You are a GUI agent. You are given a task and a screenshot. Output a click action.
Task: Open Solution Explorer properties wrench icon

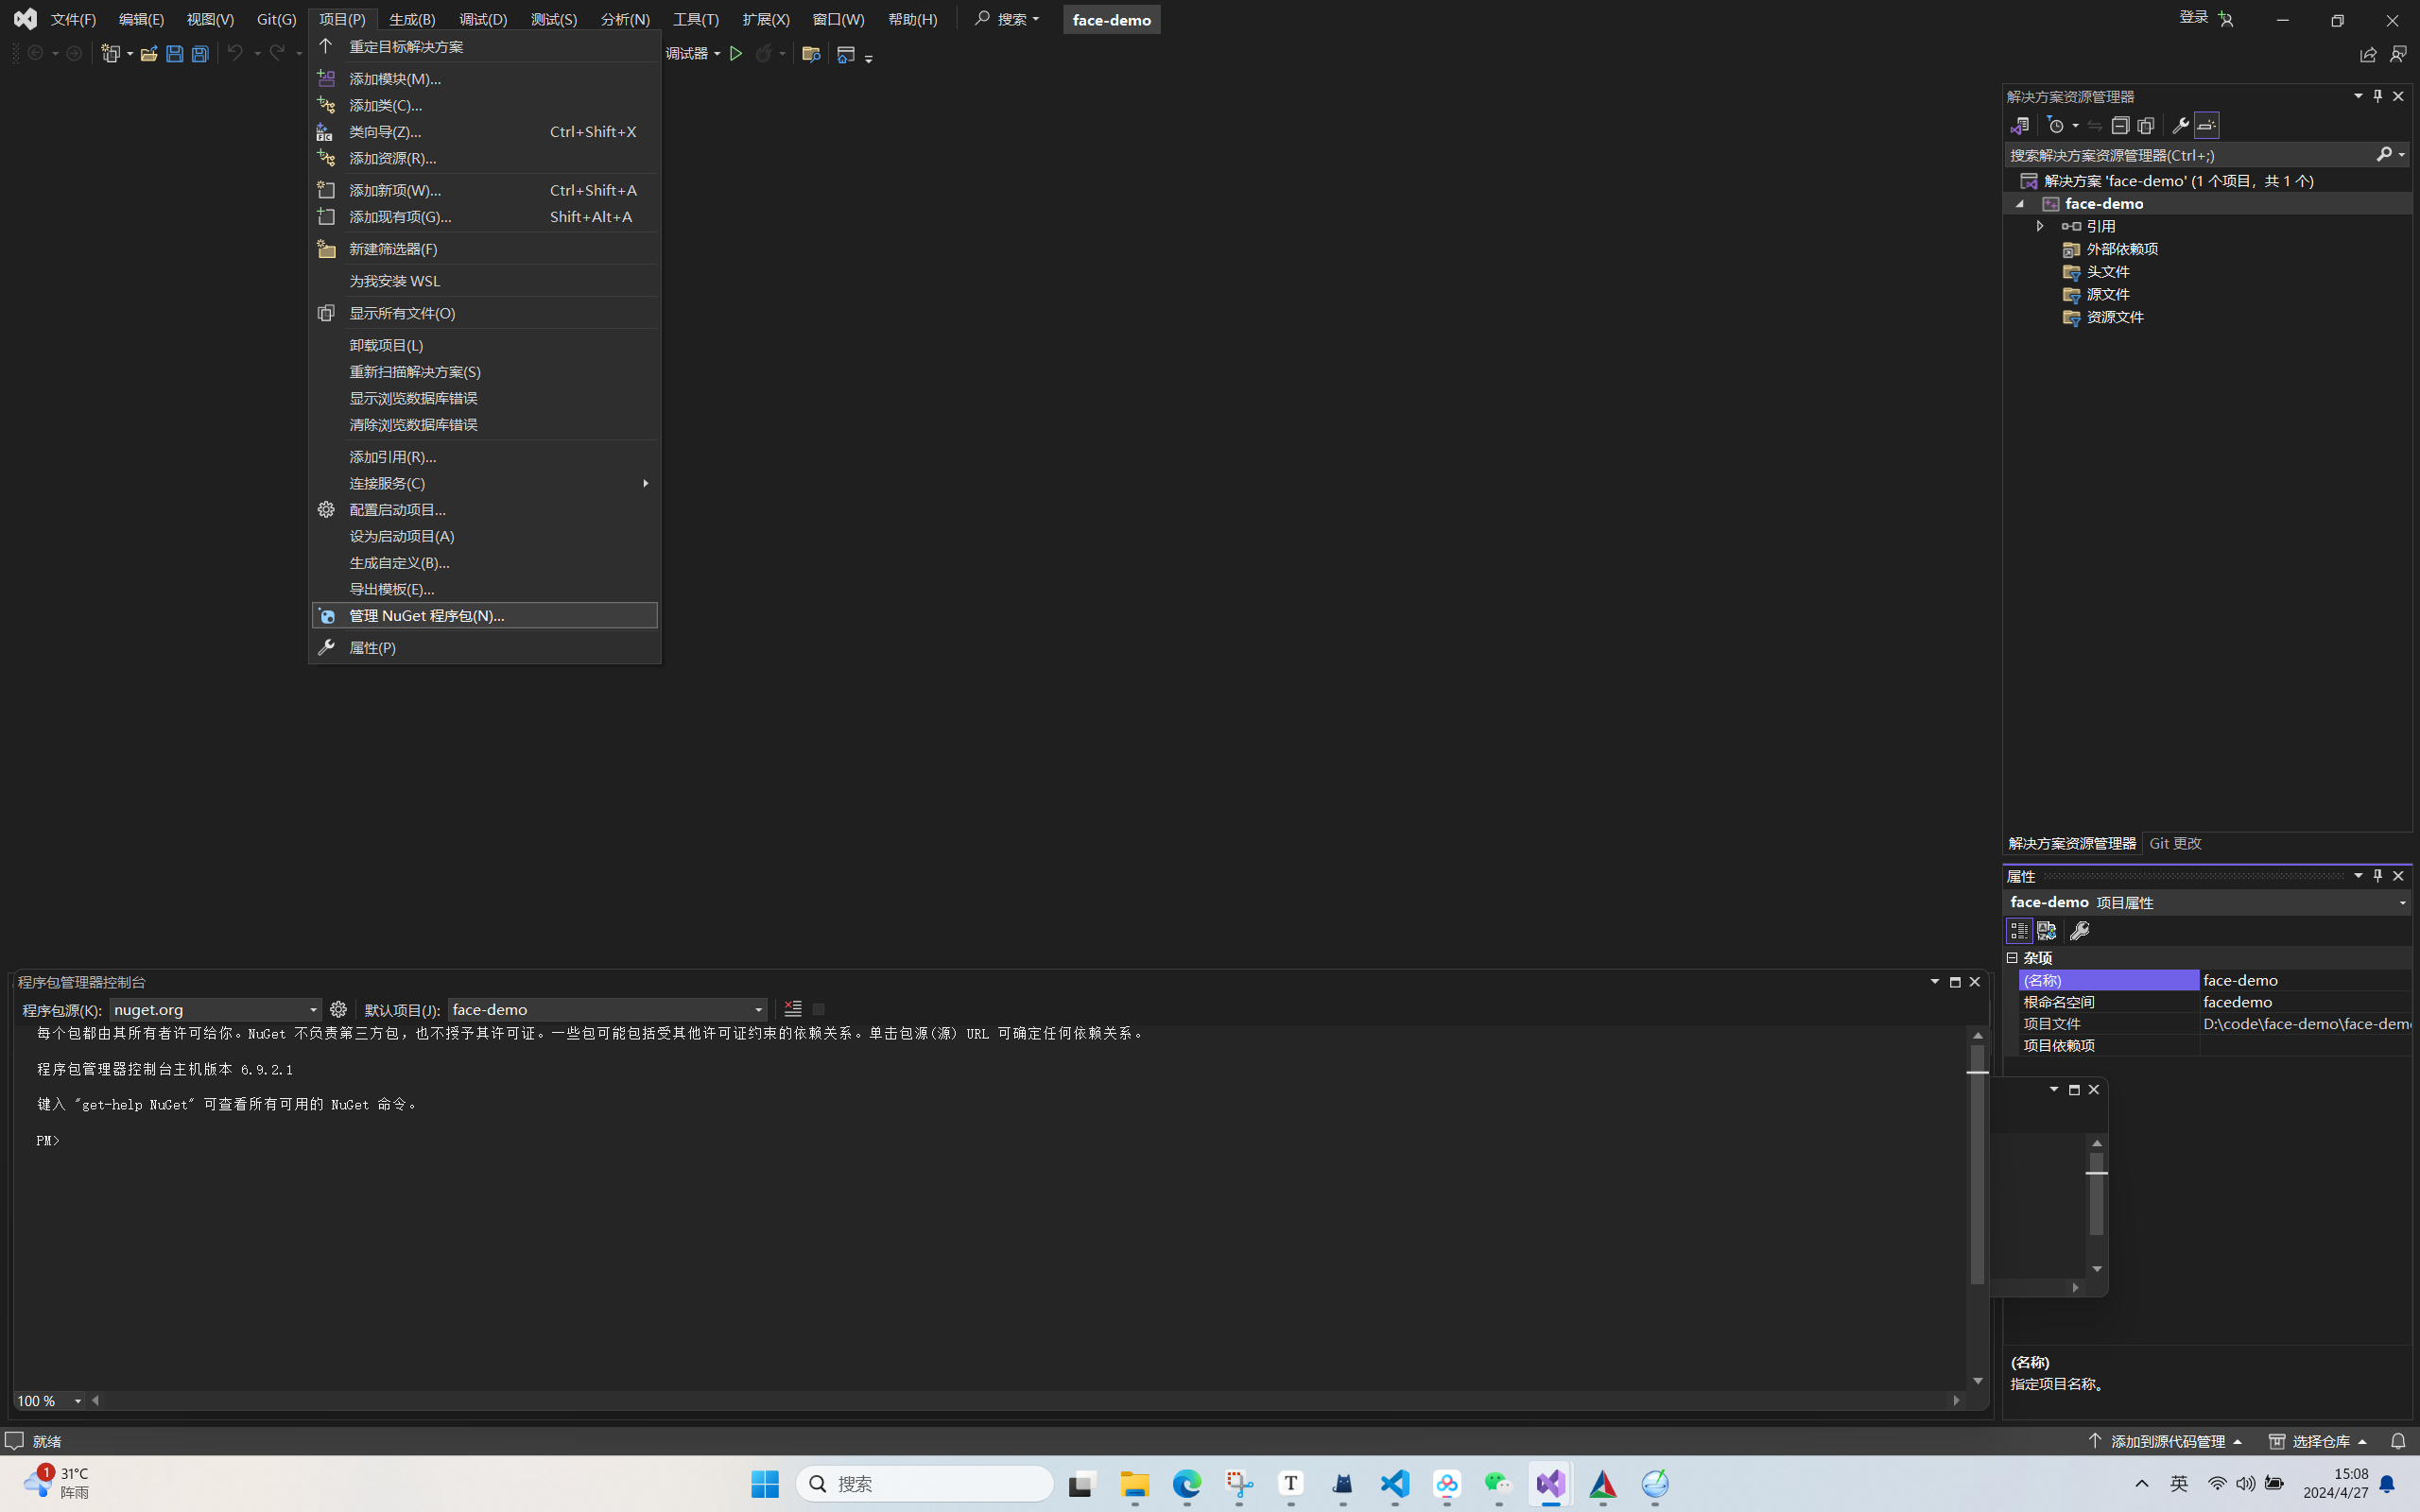pos(2181,125)
